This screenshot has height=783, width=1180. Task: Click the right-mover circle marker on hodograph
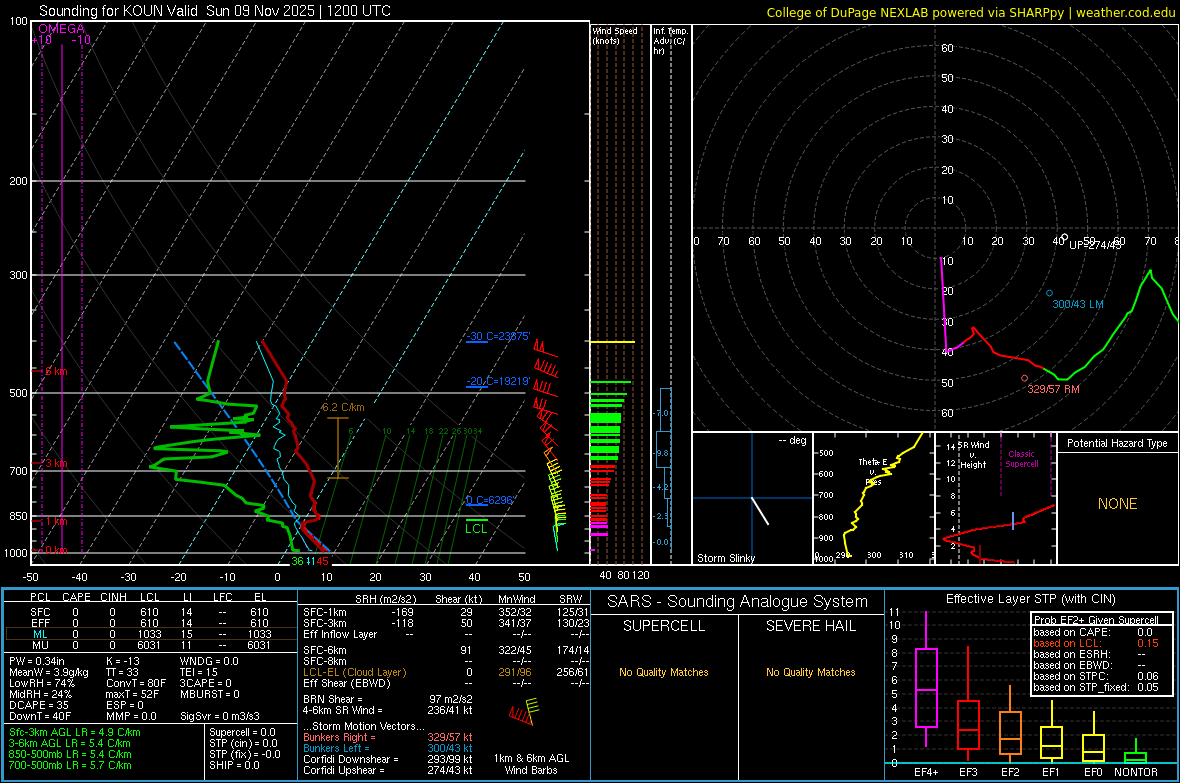tap(1024, 379)
